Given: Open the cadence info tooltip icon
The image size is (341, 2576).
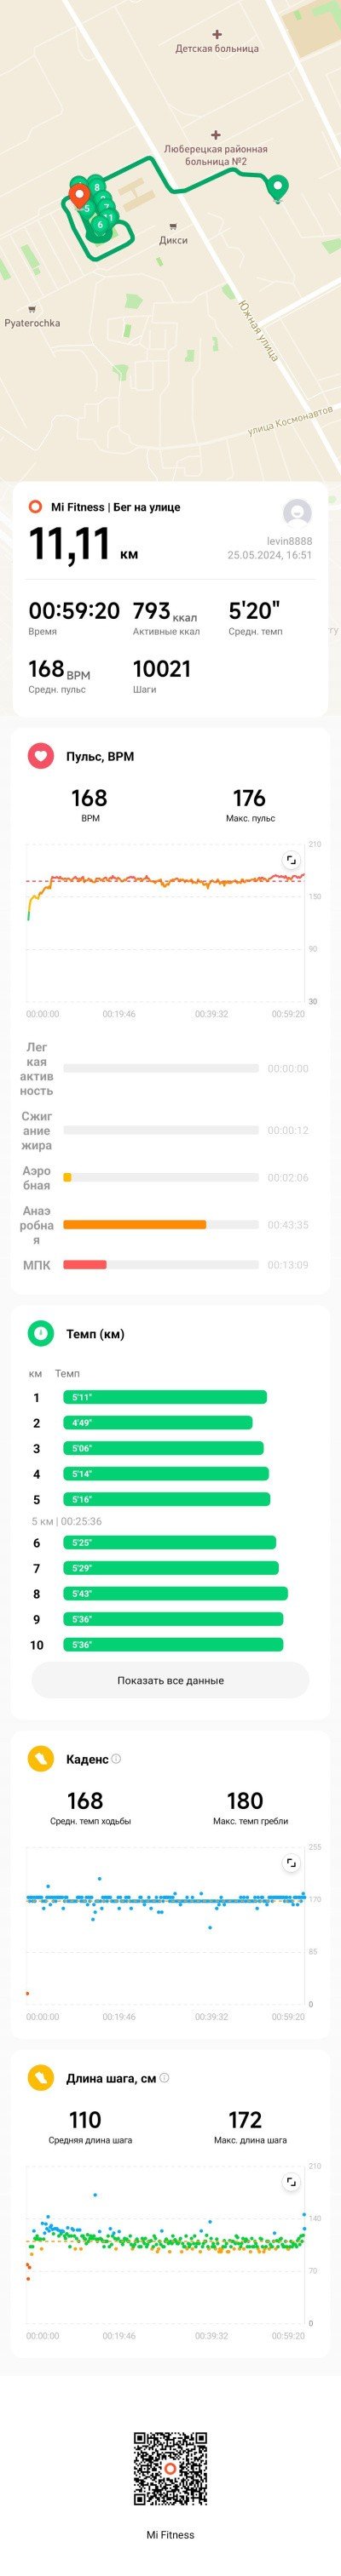Looking at the screenshot, I should coord(116,1758).
